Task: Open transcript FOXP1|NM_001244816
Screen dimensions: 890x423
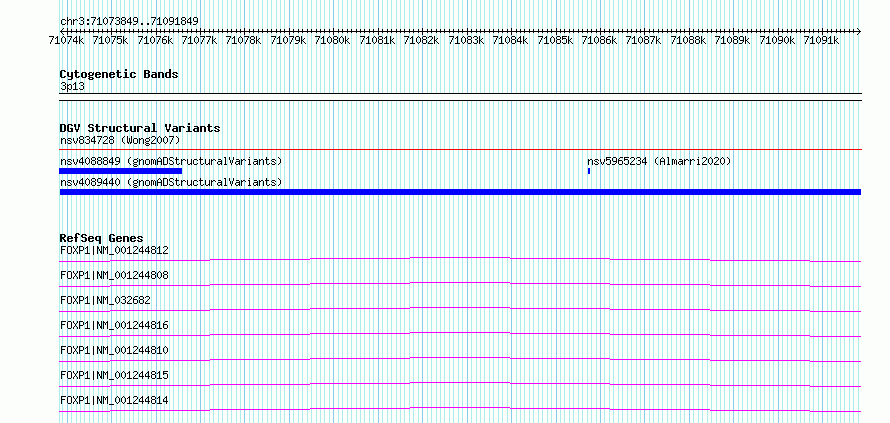Action: tap(114, 325)
